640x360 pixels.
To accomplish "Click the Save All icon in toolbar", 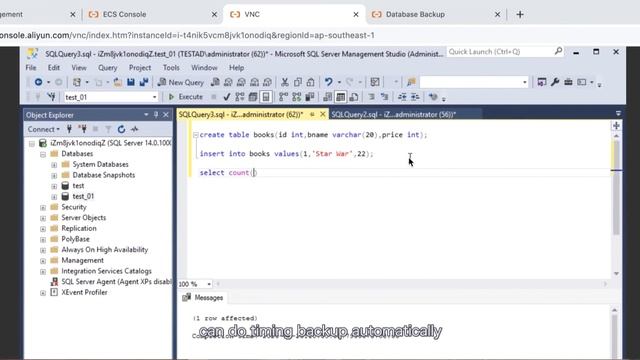I will [144, 82].
